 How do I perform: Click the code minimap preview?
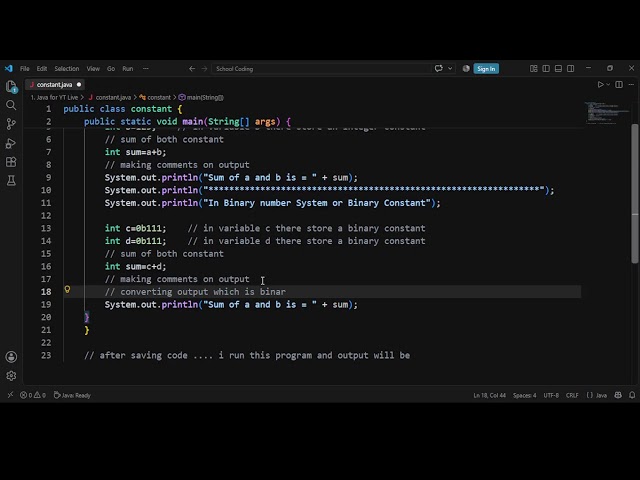tap(607, 112)
